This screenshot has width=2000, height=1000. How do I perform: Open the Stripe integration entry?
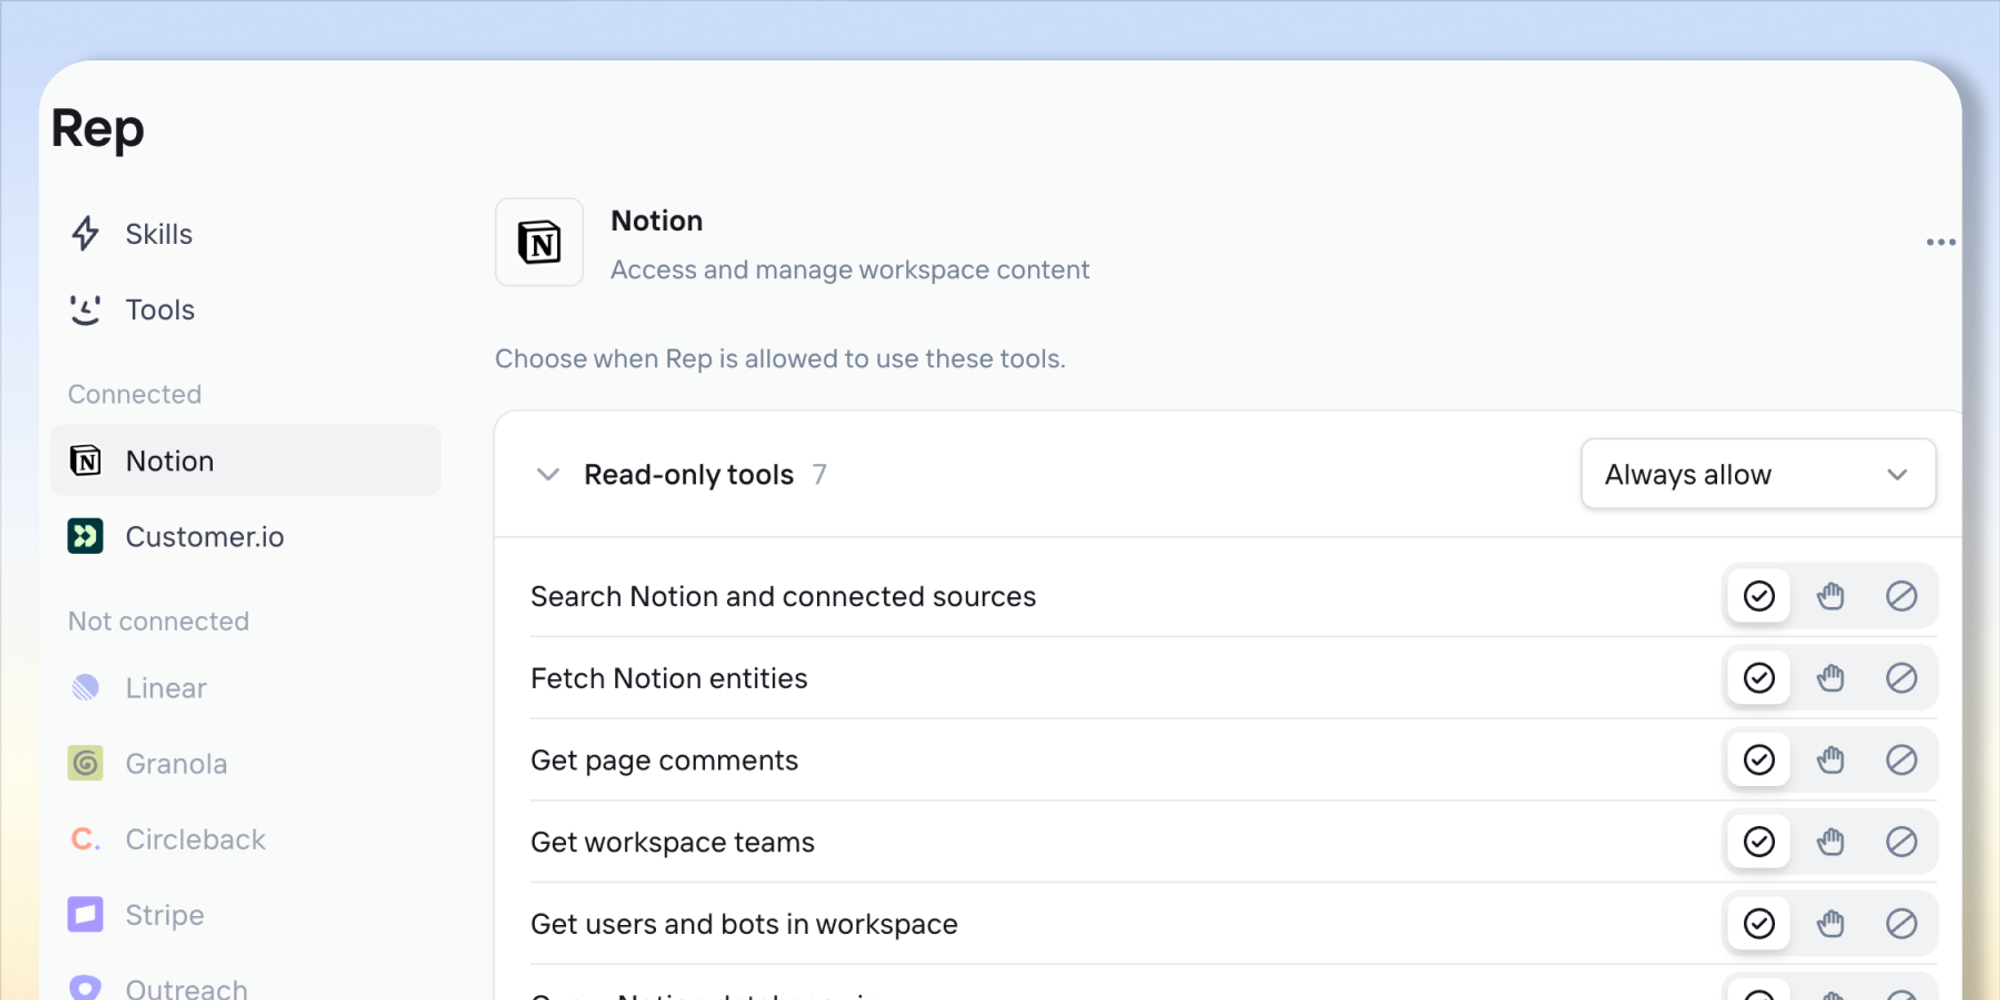[x=245, y=915]
